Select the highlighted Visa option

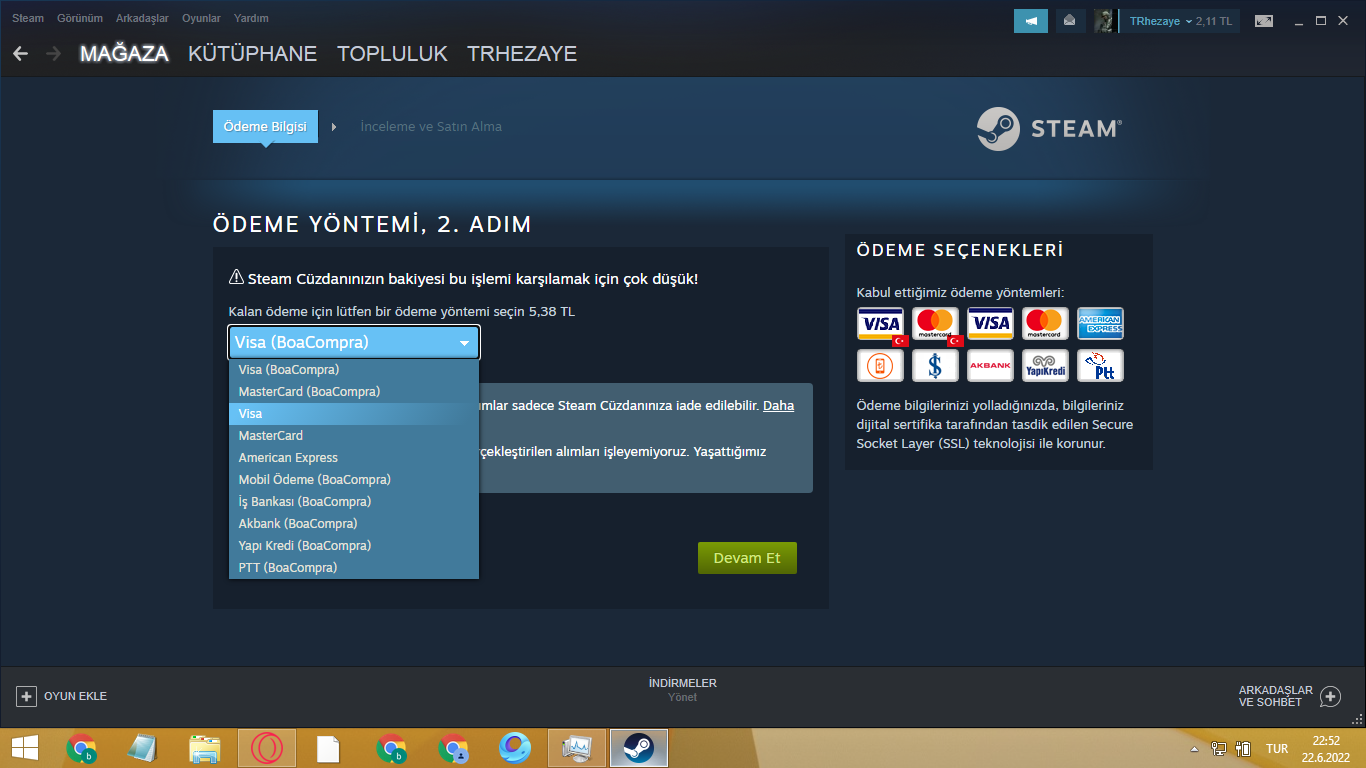point(354,414)
